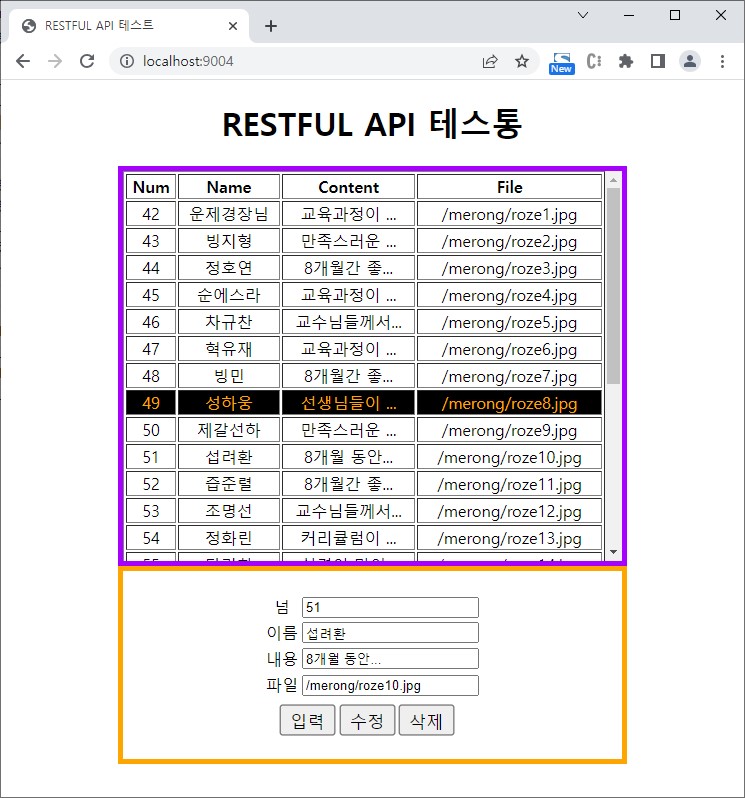Click the C extension icon in toolbar

[x=594, y=62]
